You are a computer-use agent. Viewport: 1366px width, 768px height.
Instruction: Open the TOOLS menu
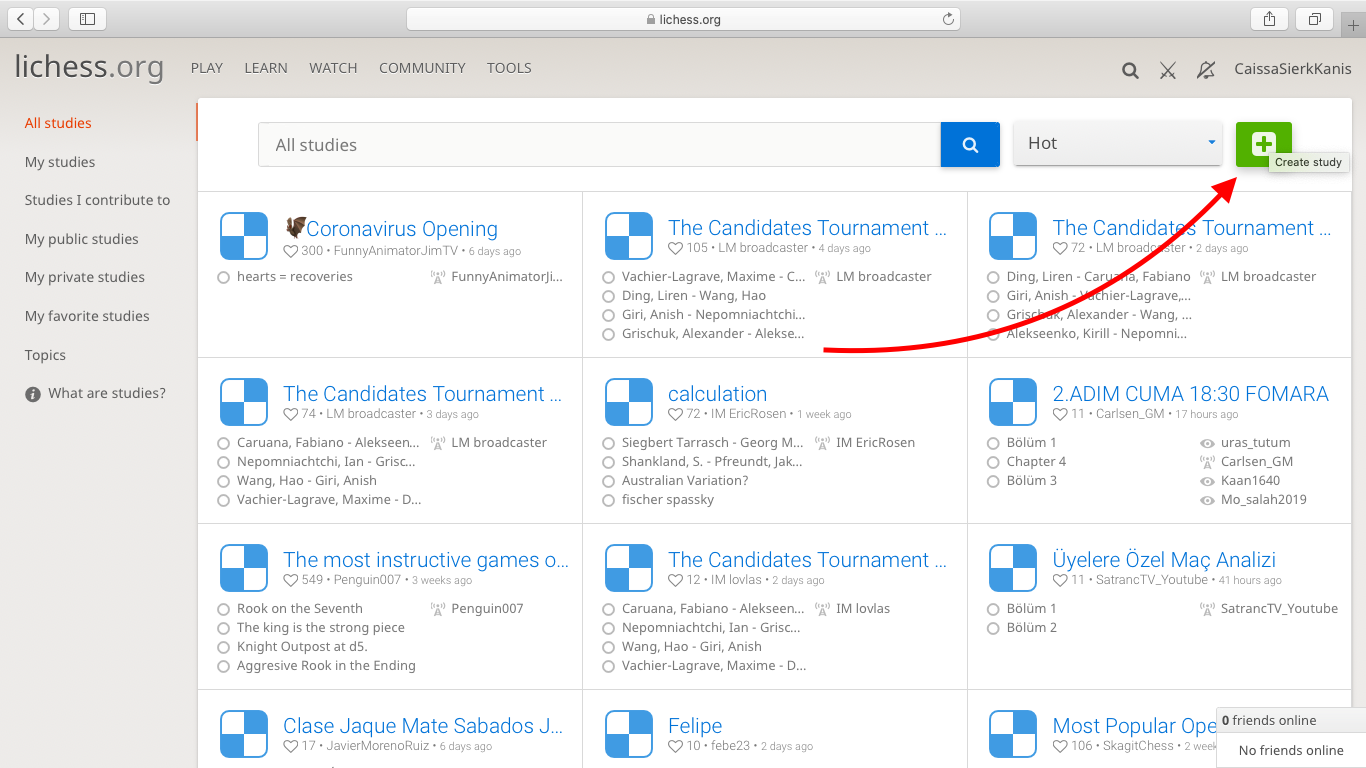(x=509, y=68)
